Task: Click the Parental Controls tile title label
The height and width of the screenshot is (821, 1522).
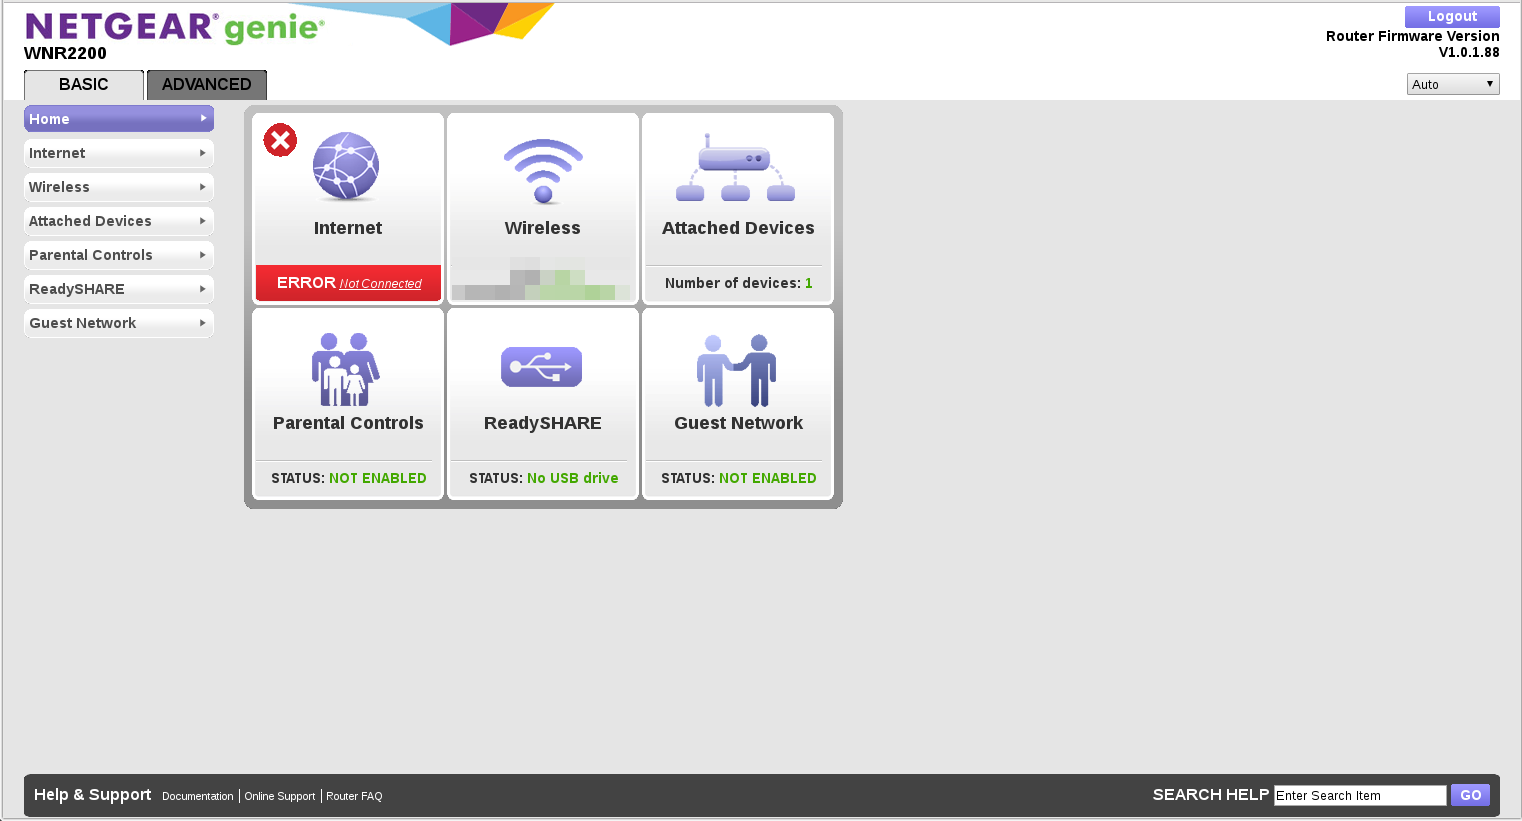Action: pos(348,423)
